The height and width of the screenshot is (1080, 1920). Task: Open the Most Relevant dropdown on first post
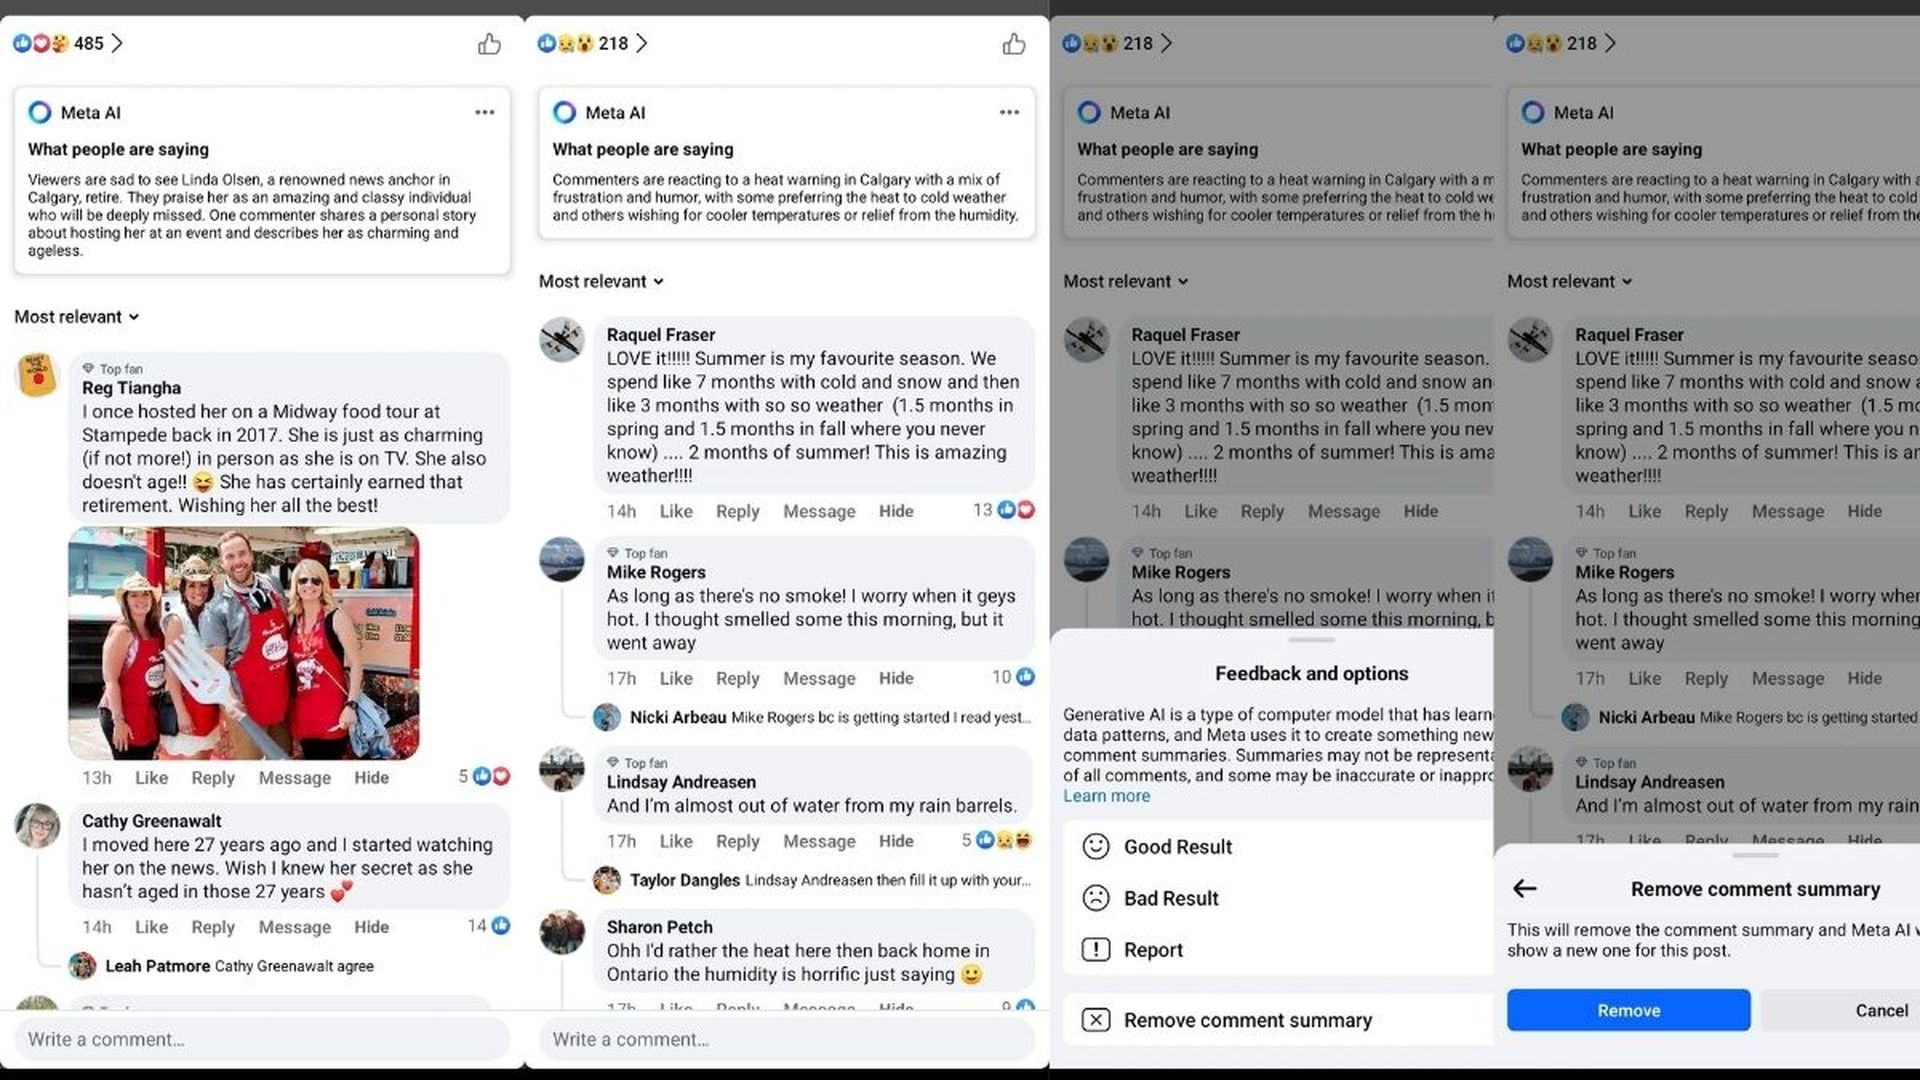[76, 316]
